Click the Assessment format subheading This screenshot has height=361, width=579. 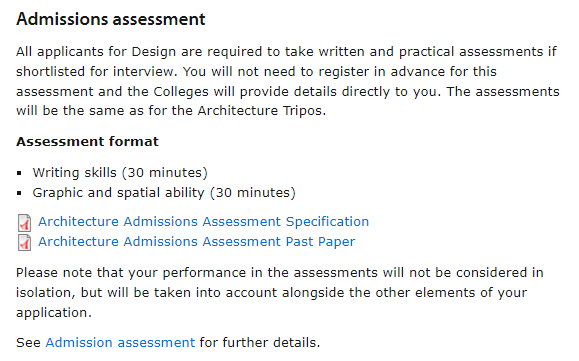pyautogui.click(x=87, y=141)
